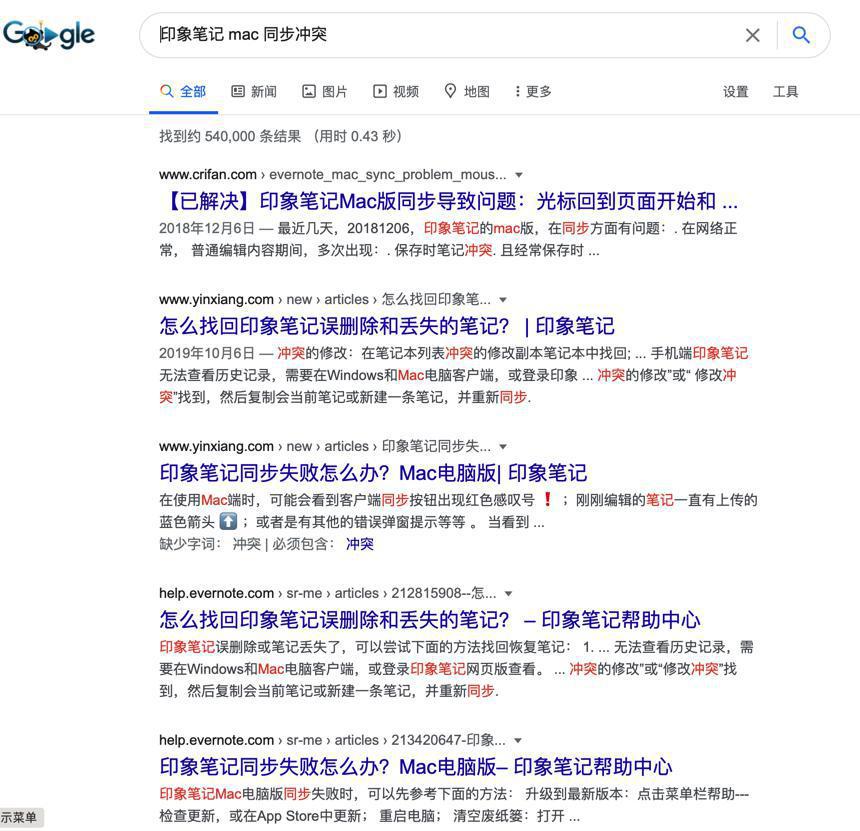Open result 【已解决】印象笔记Mac版同步导致问题
This screenshot has height=831, width=860.
(449, 201)
